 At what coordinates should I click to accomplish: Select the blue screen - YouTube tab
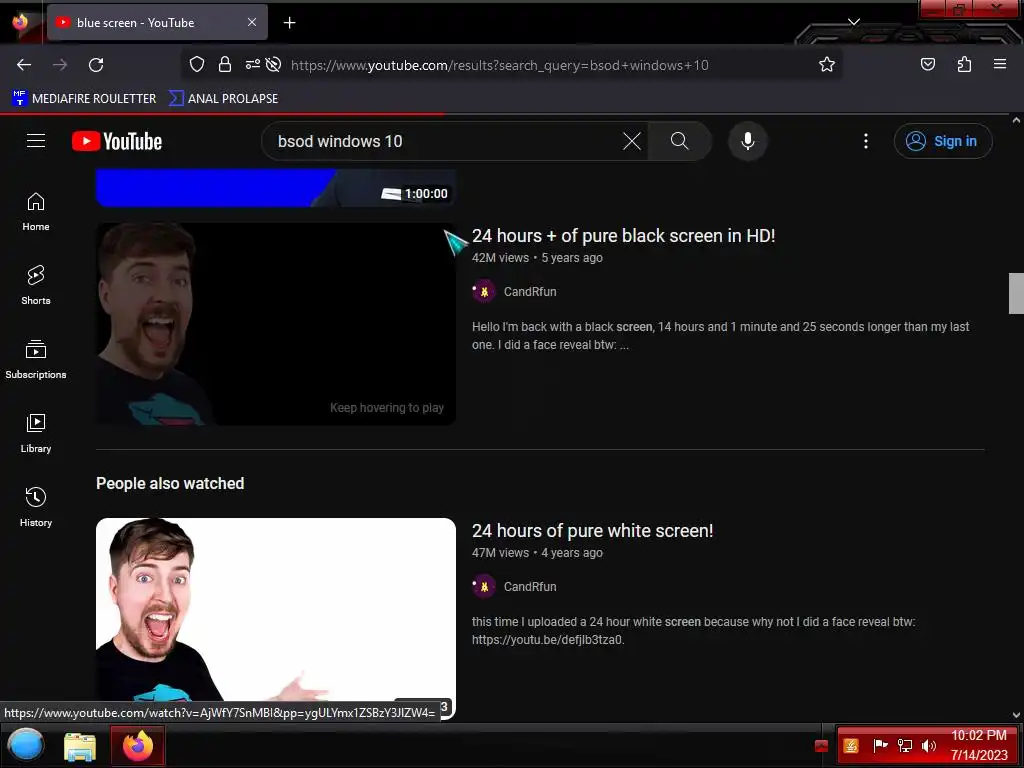coord(157,22)
